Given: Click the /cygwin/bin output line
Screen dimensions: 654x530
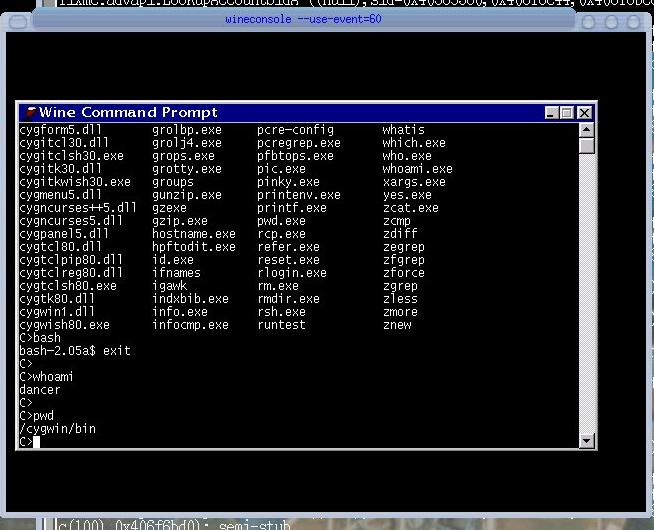Looking at the screenshot, I should [x=57, y=429].
